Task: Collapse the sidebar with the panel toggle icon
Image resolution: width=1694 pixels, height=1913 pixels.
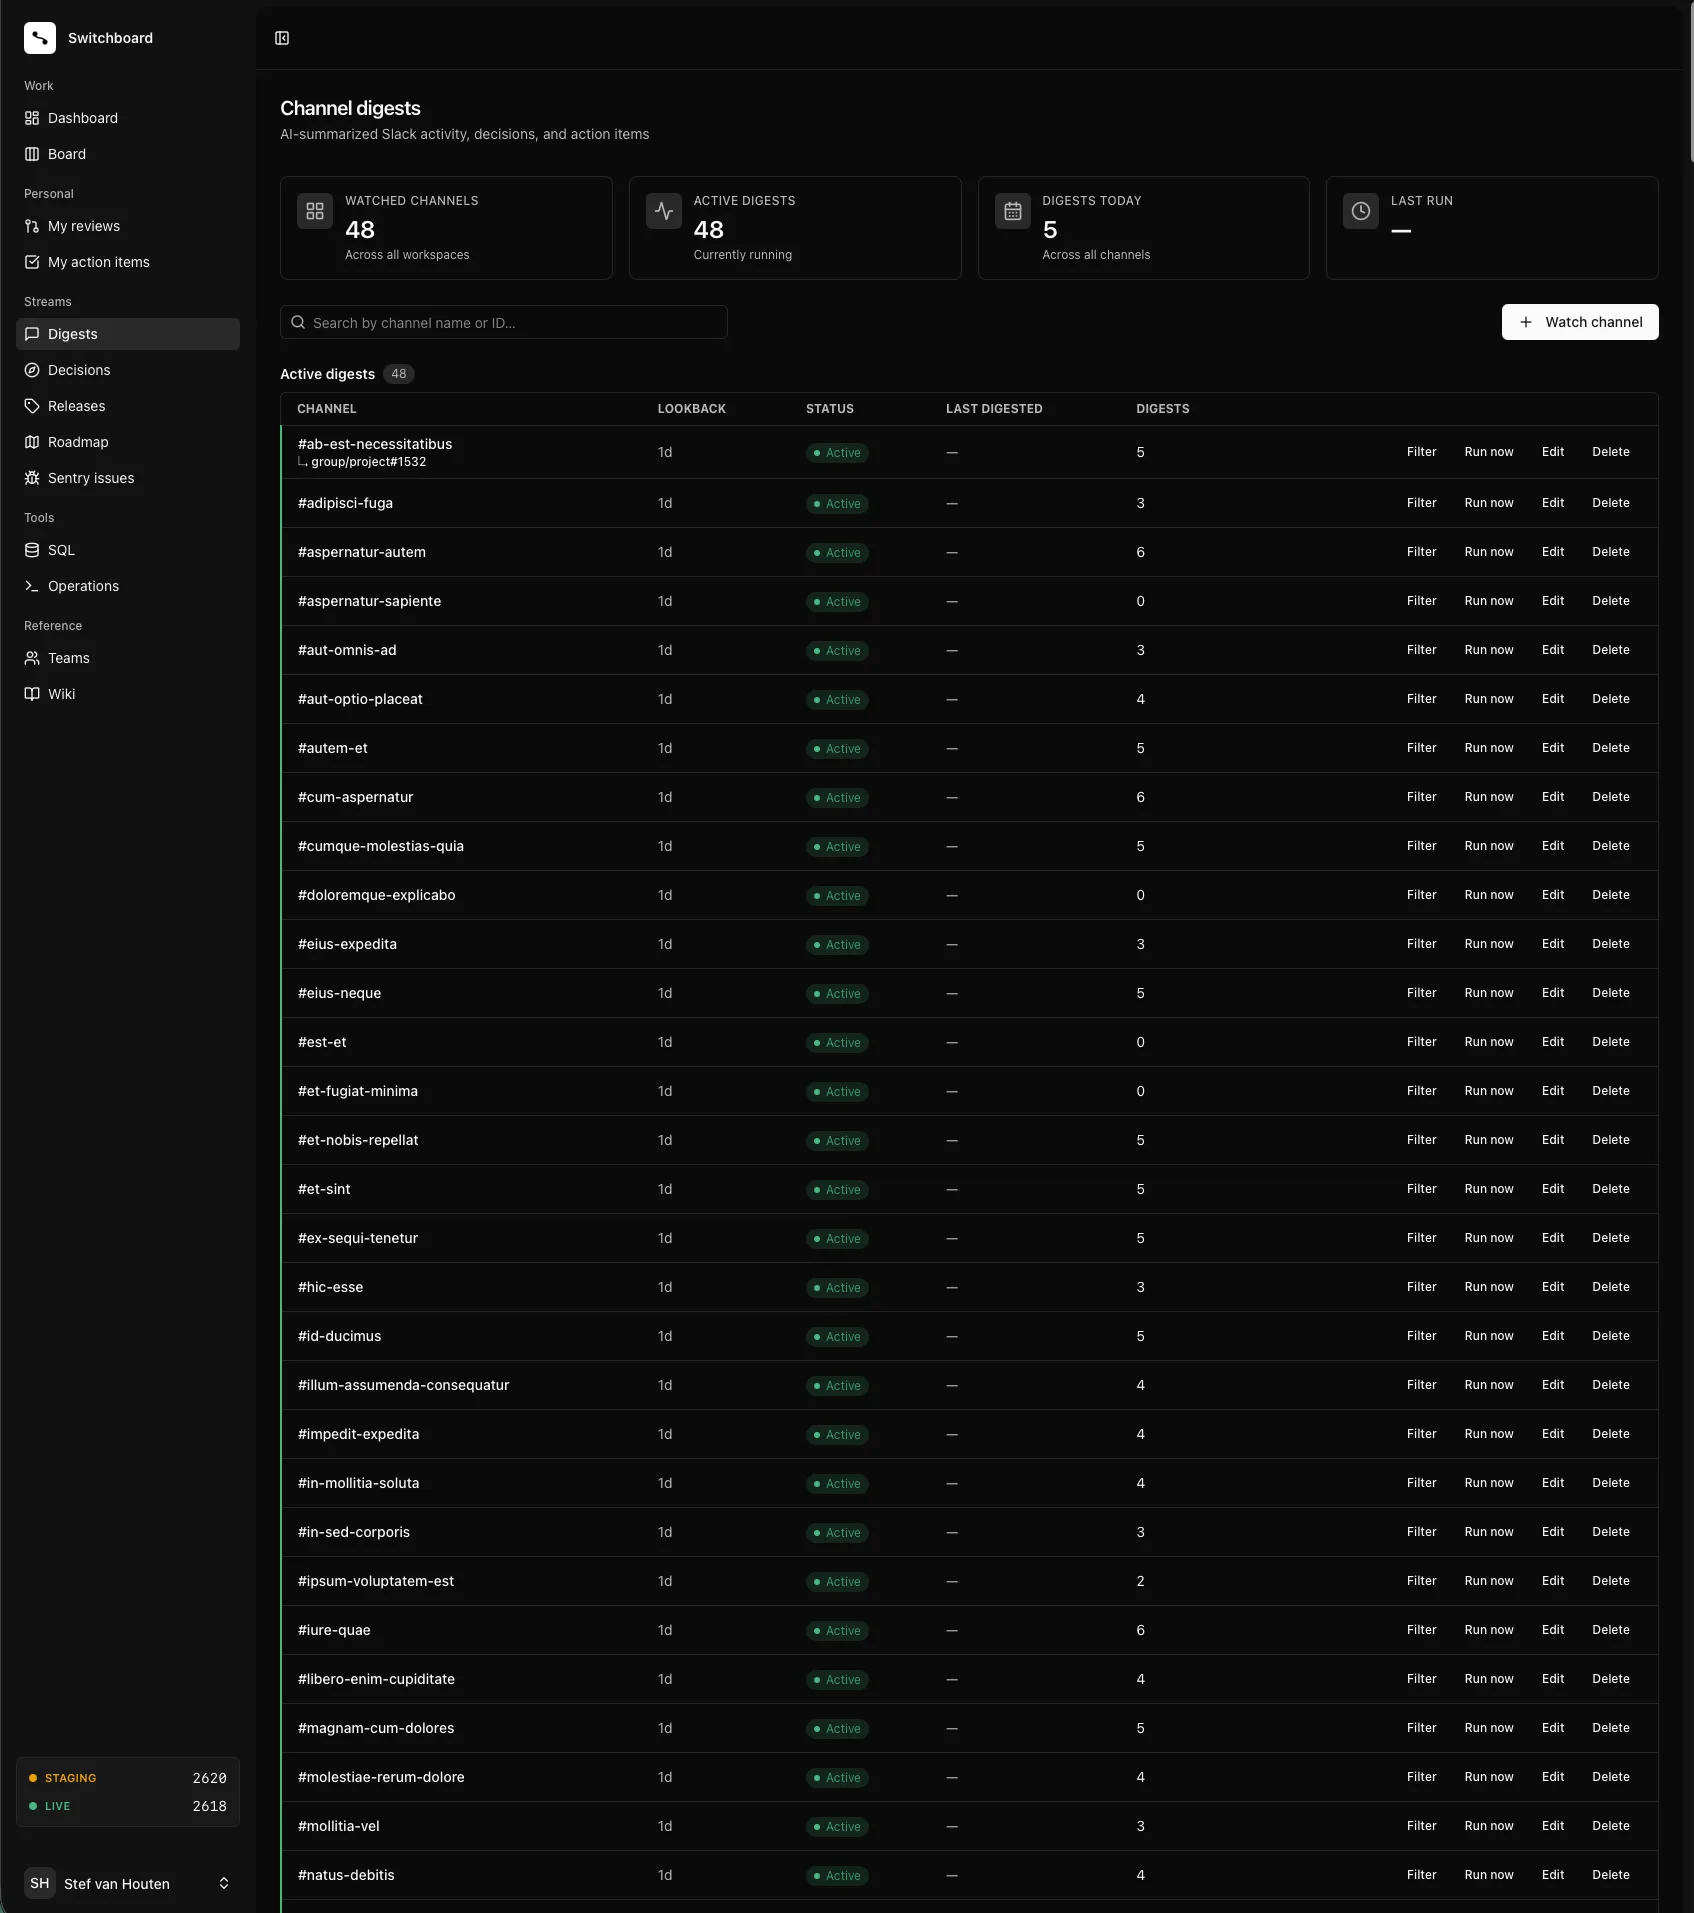Action: coord(282,38)
